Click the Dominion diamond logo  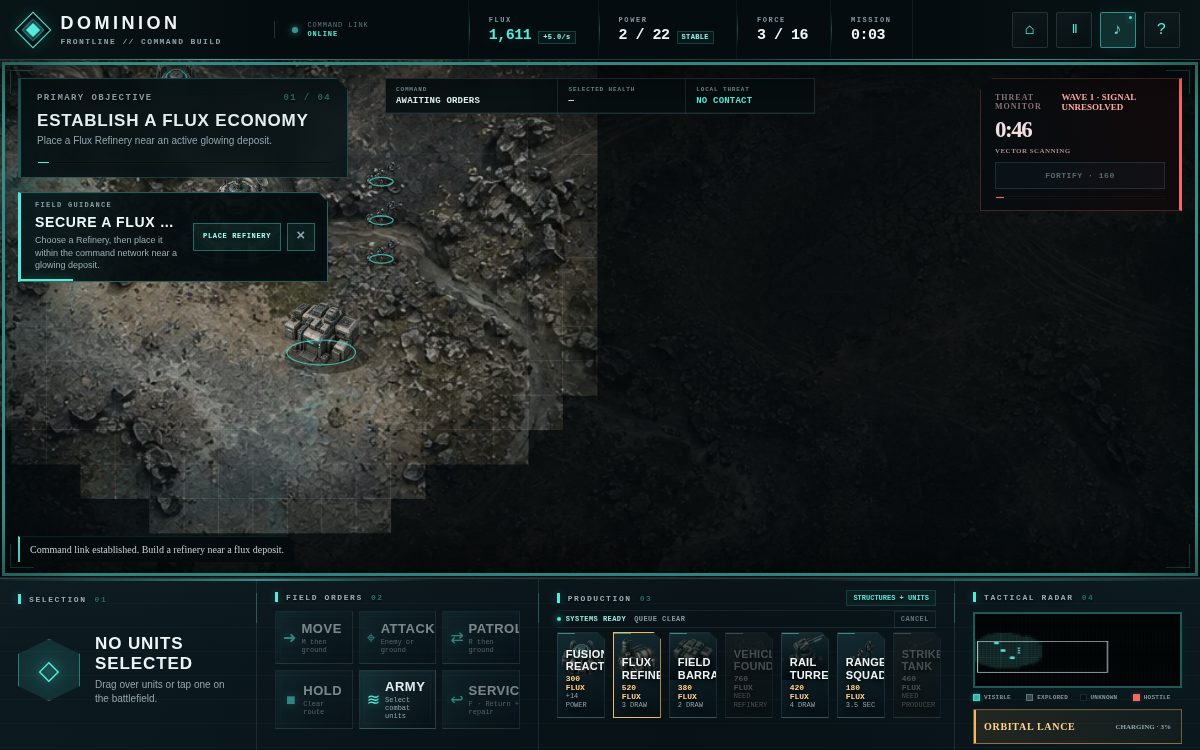33,30
